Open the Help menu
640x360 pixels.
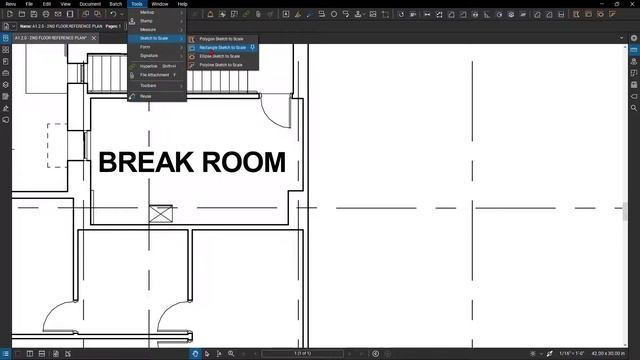point(182,4)
